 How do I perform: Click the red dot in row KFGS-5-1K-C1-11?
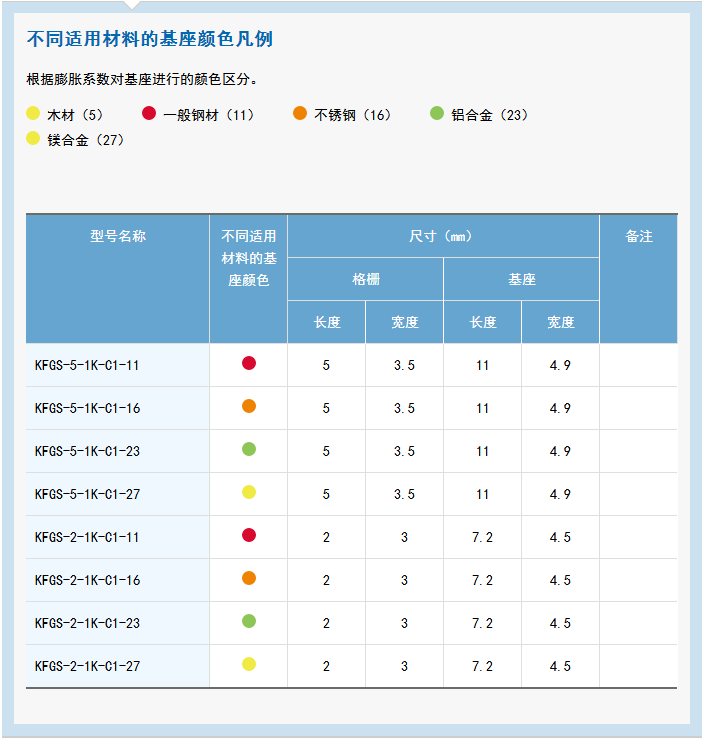click(249, 363)
